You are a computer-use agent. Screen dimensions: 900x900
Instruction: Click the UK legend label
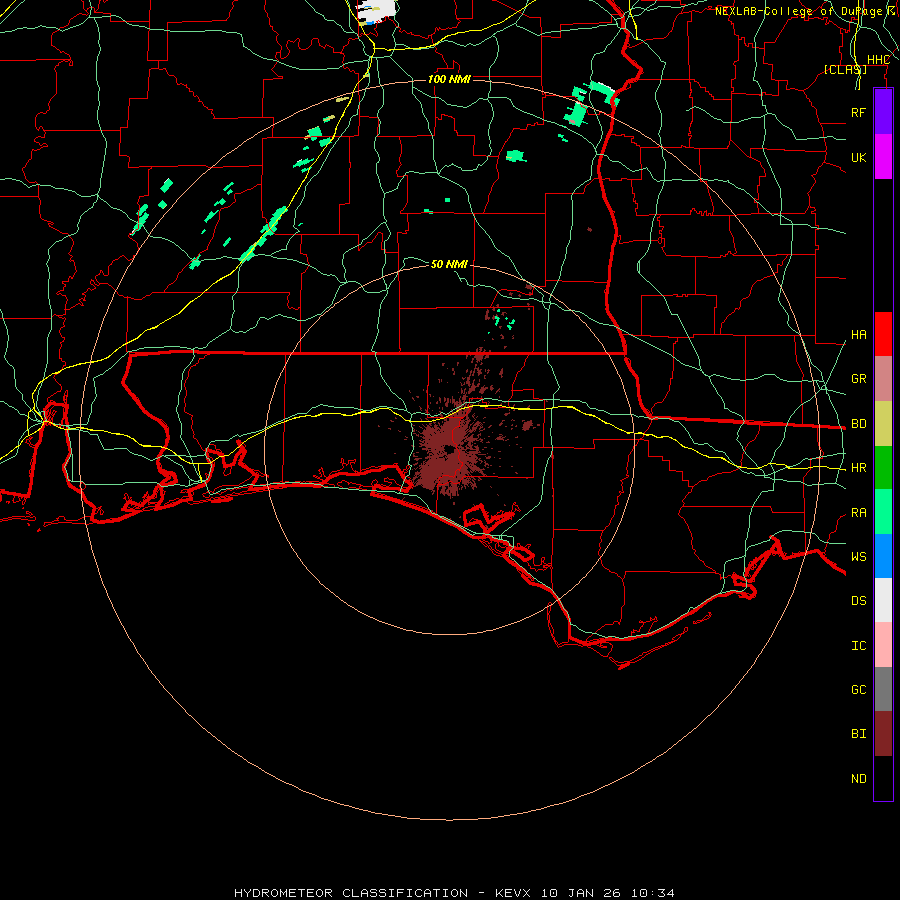(x=858, y=157)
